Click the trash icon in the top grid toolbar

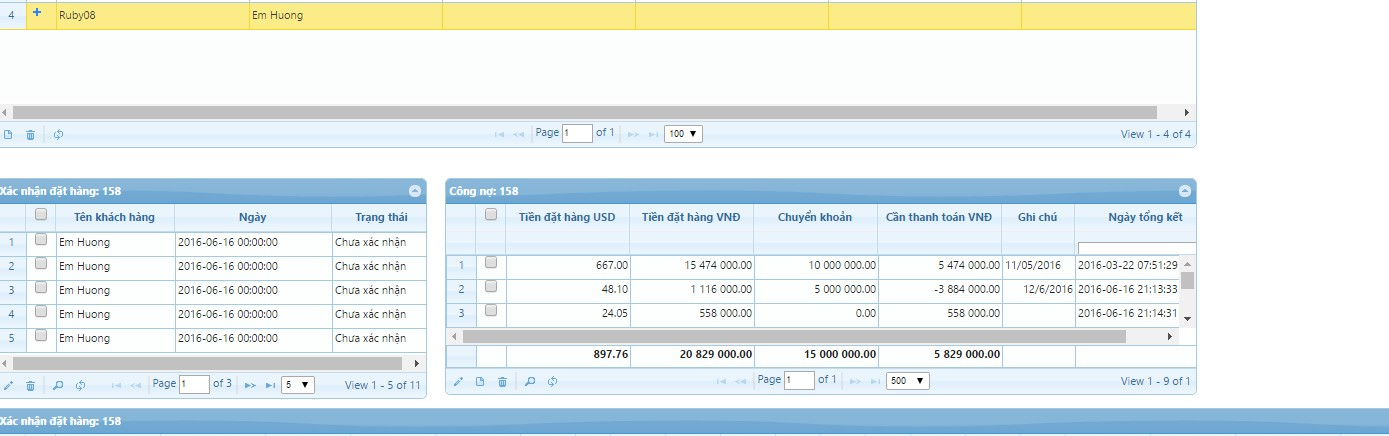click(x=30, y=134)
